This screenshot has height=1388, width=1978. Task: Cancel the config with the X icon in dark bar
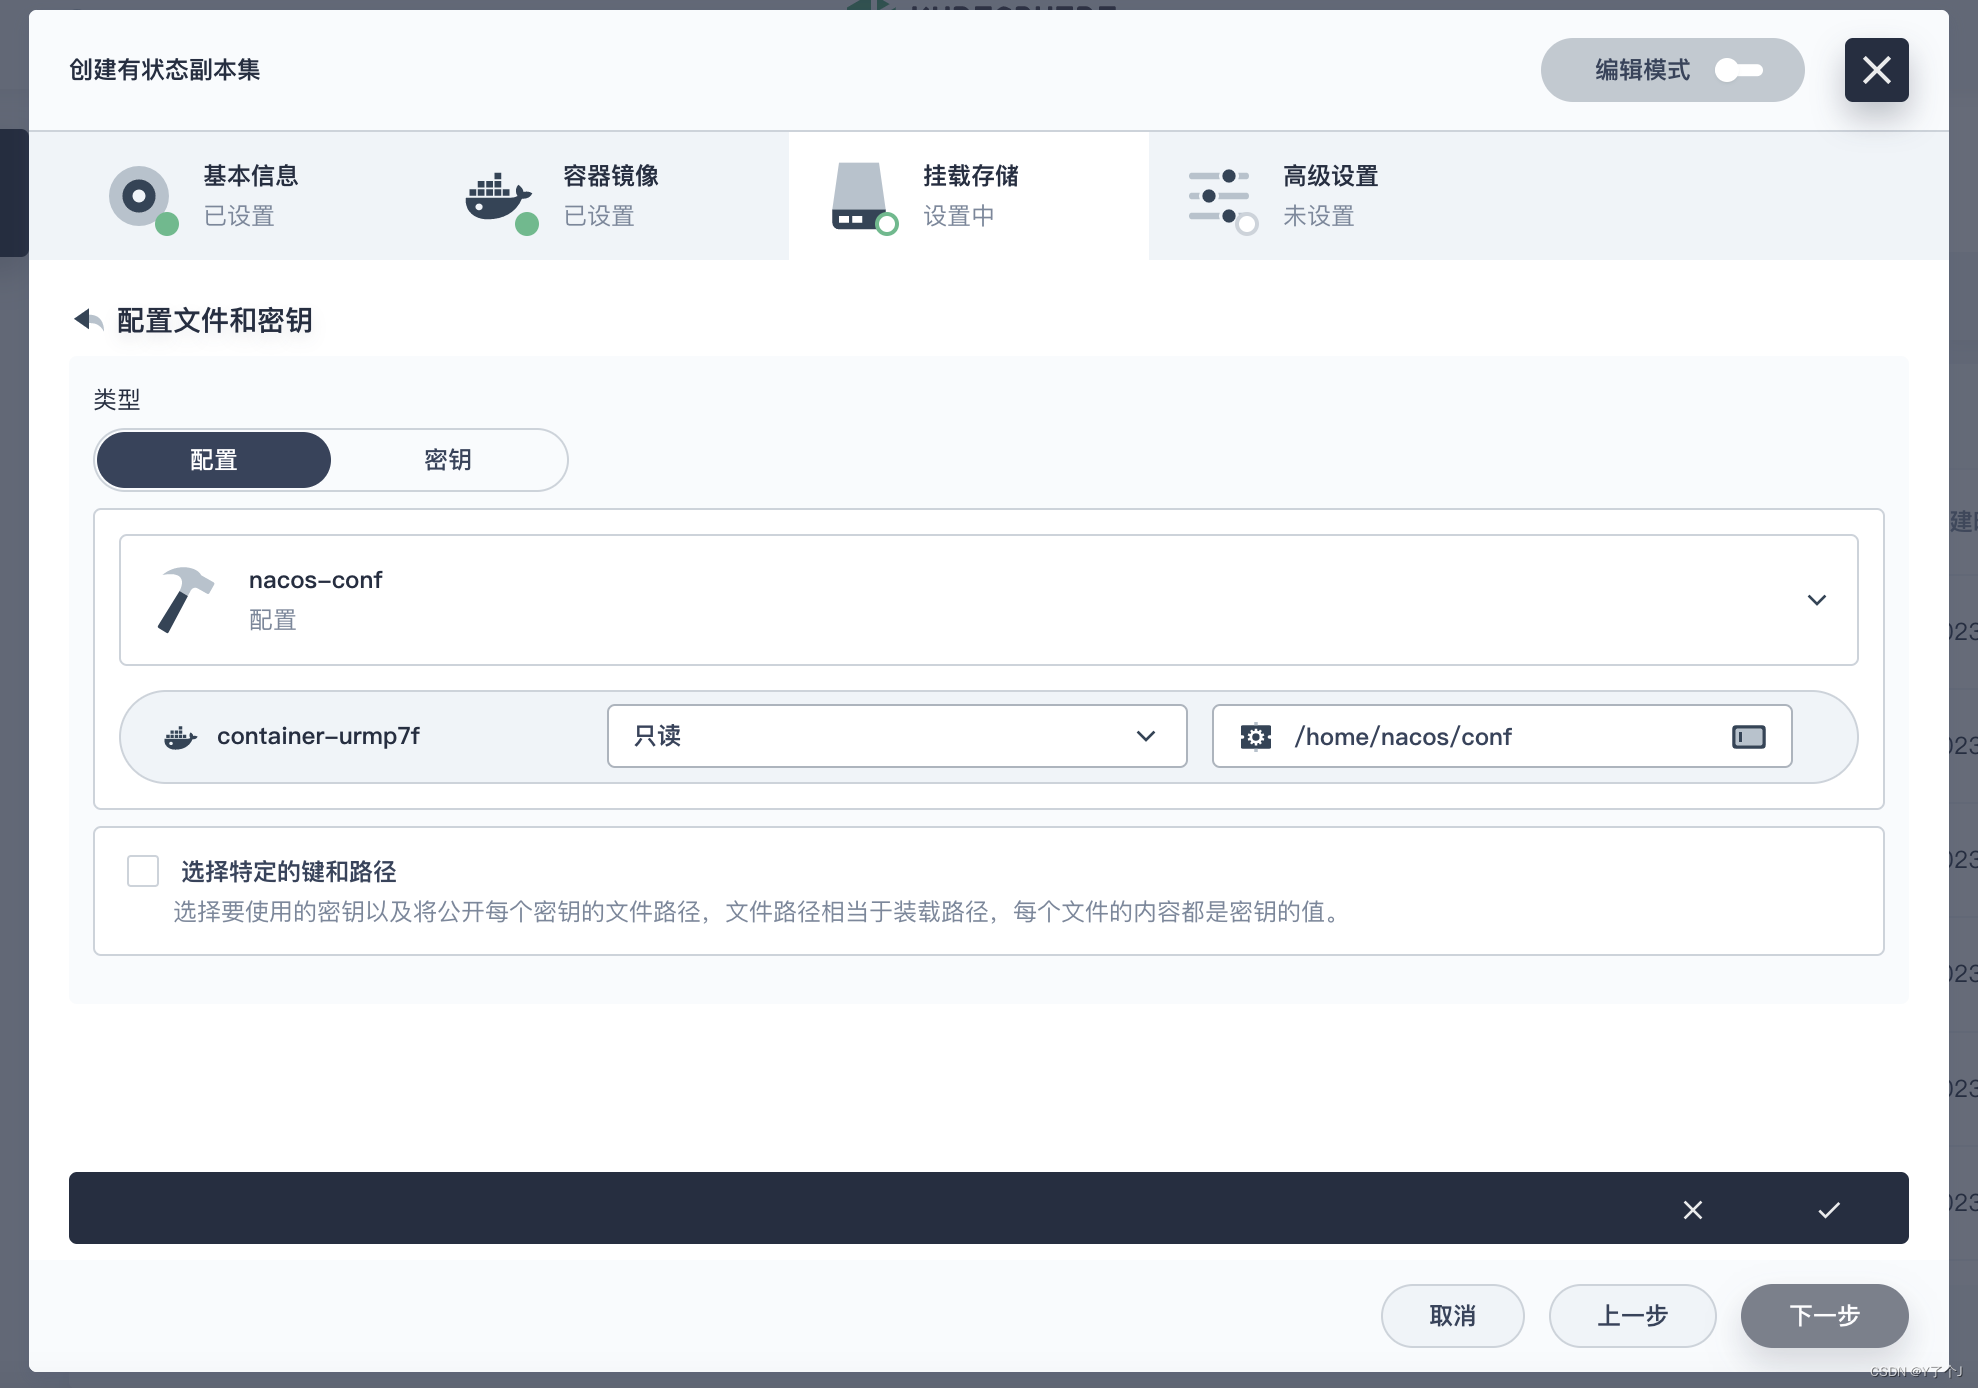1693,1210
